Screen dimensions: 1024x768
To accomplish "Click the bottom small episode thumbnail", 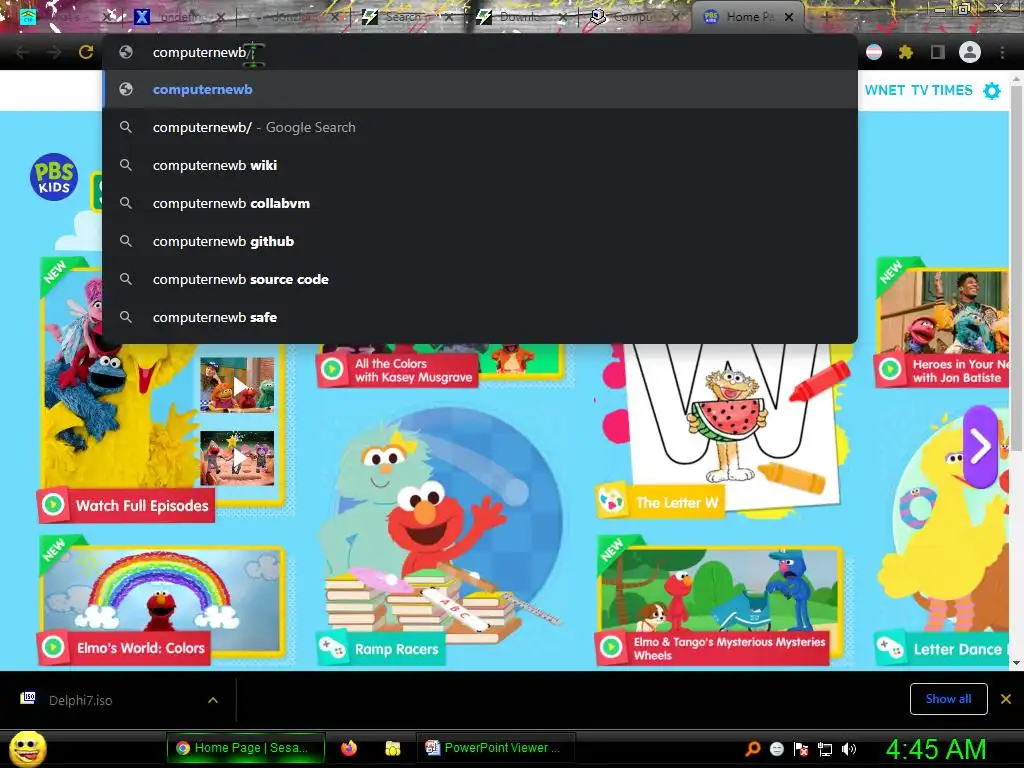I will (x=236, y=458).
